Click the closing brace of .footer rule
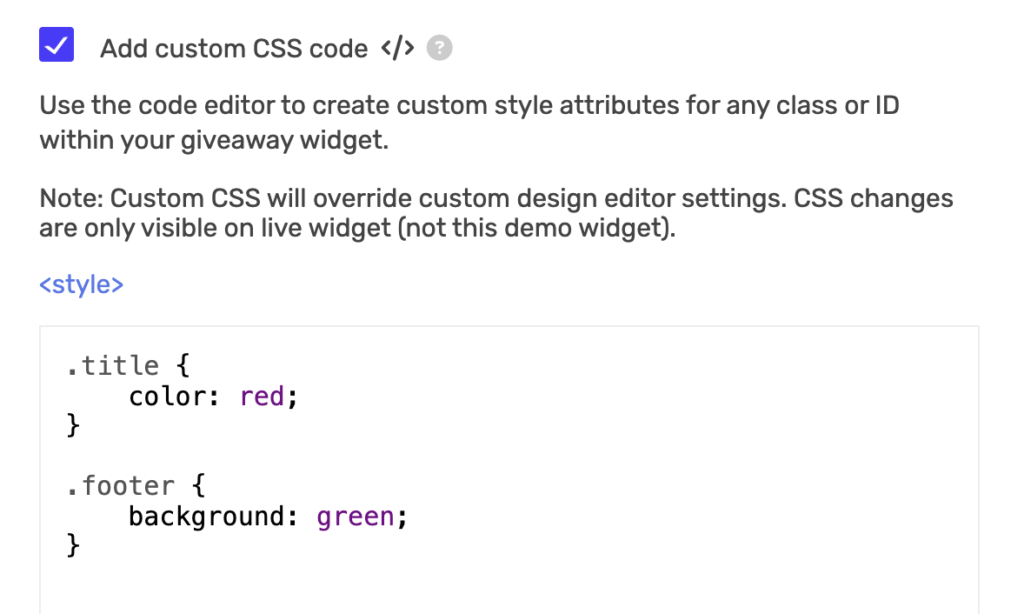This screenshot has width=1024, height=614. pyautogui.click(x=72, y=547)
